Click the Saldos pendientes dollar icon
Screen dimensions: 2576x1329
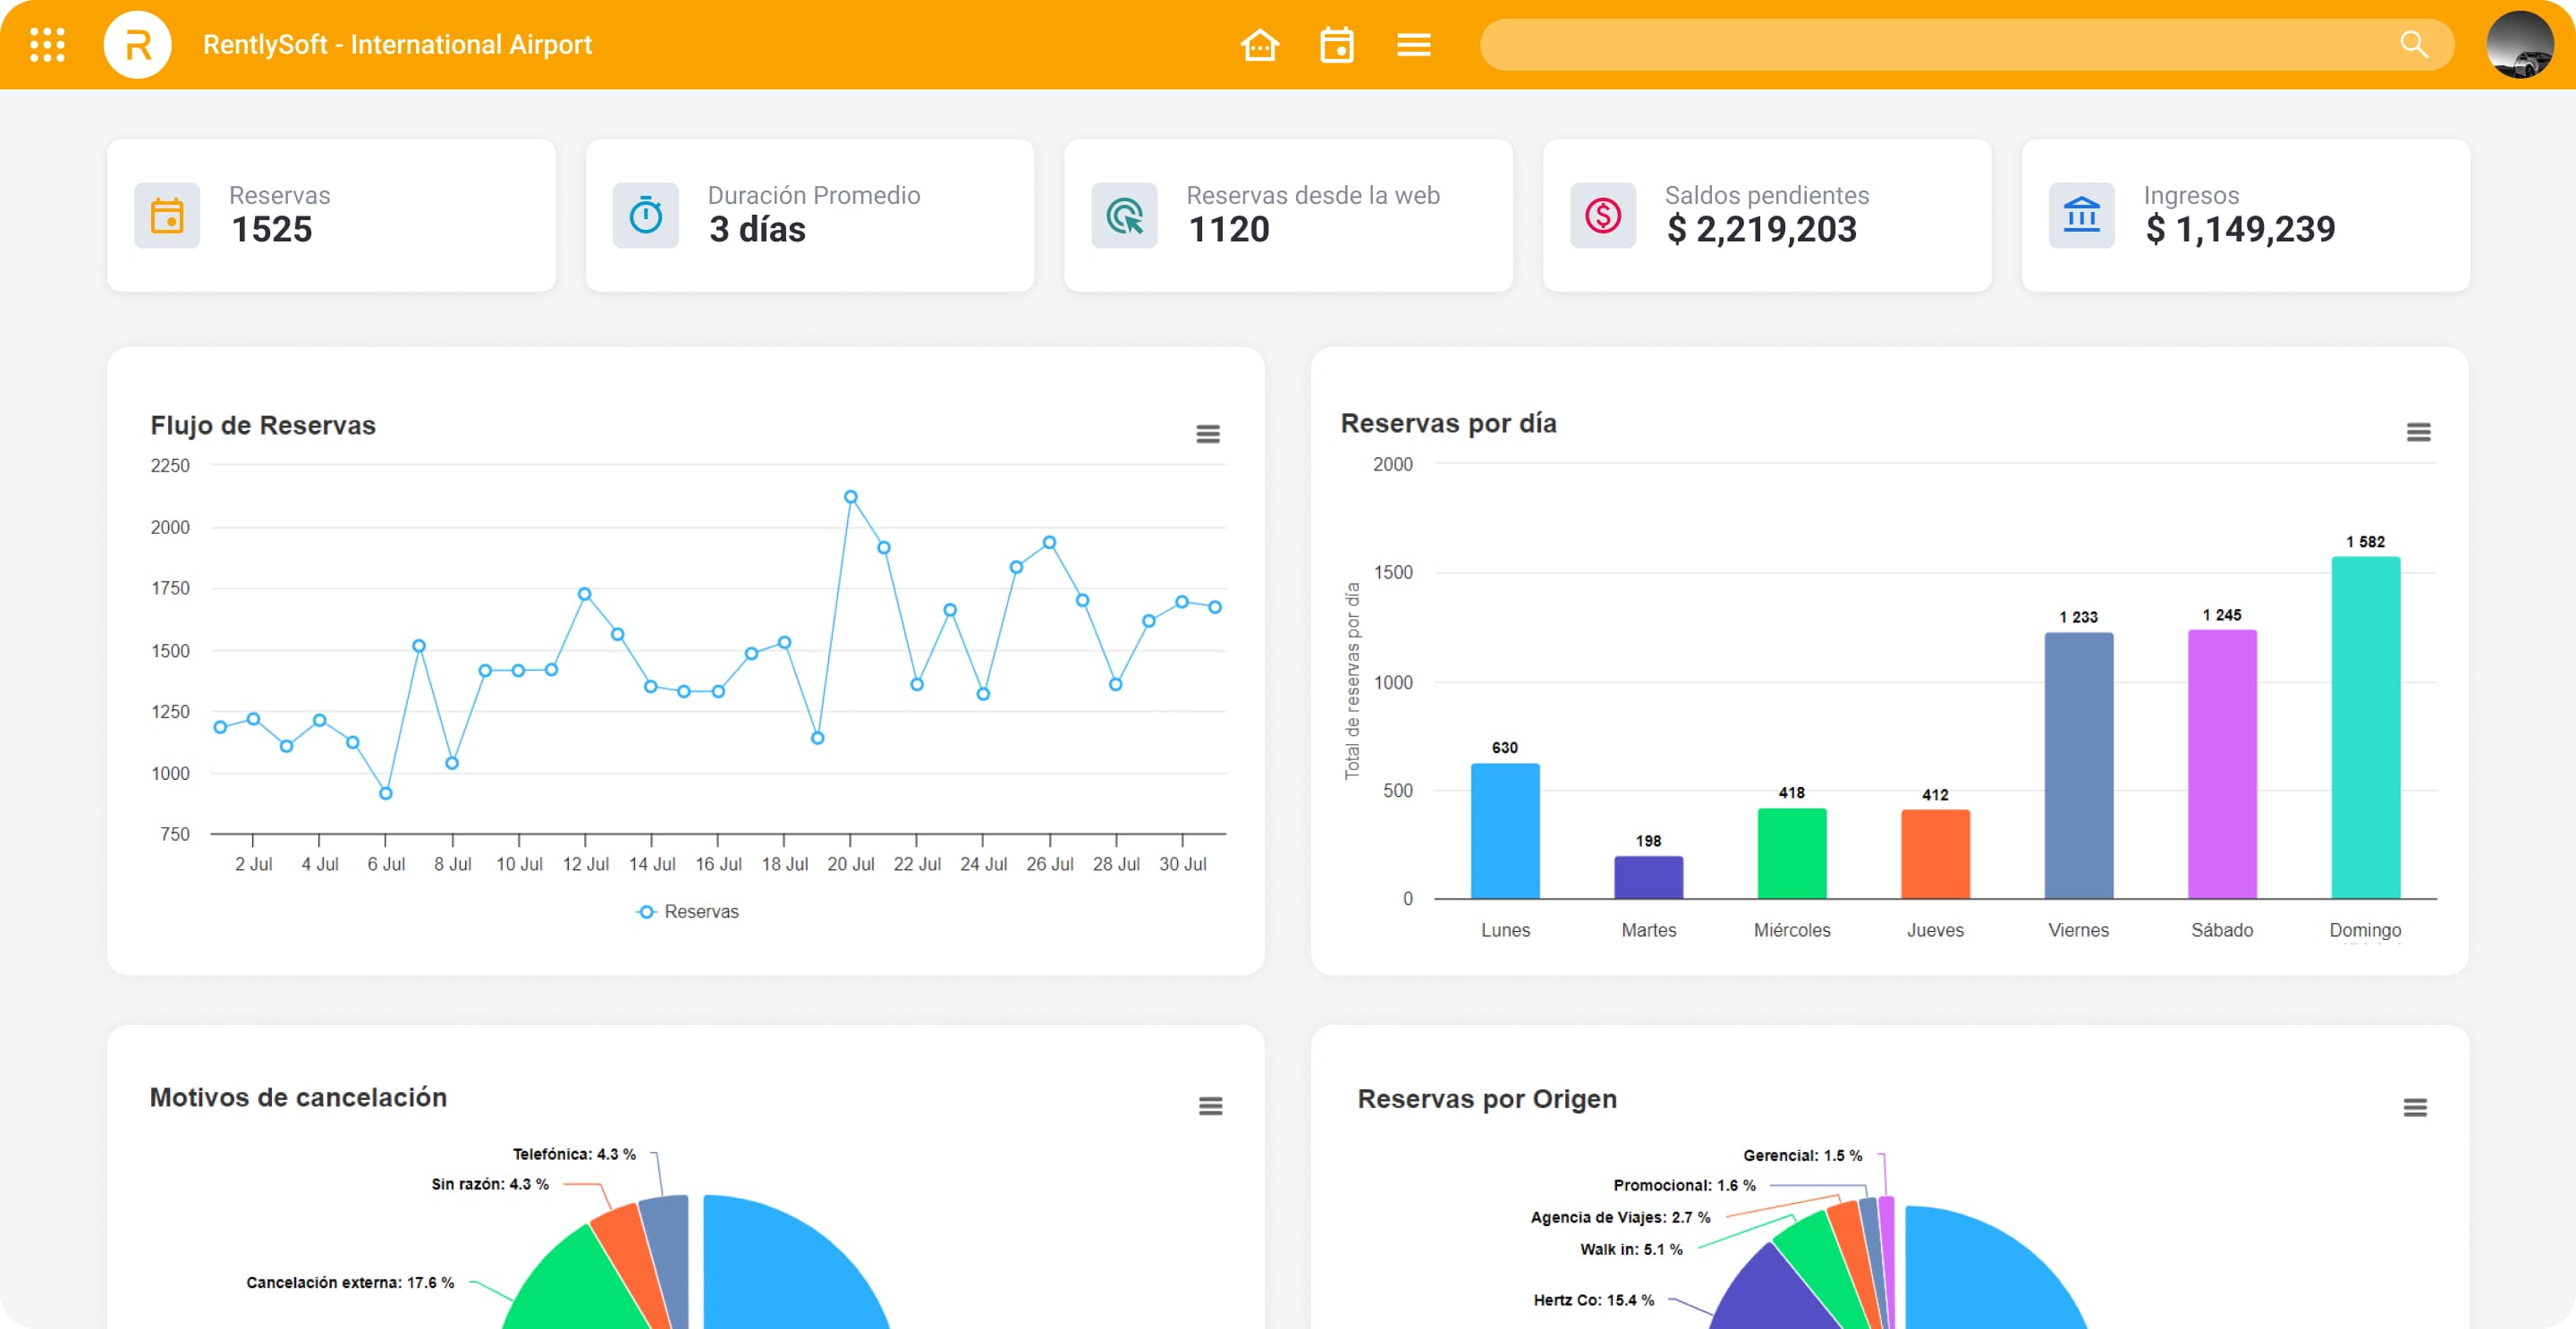pyautogui.click(x=1602, y=215)
